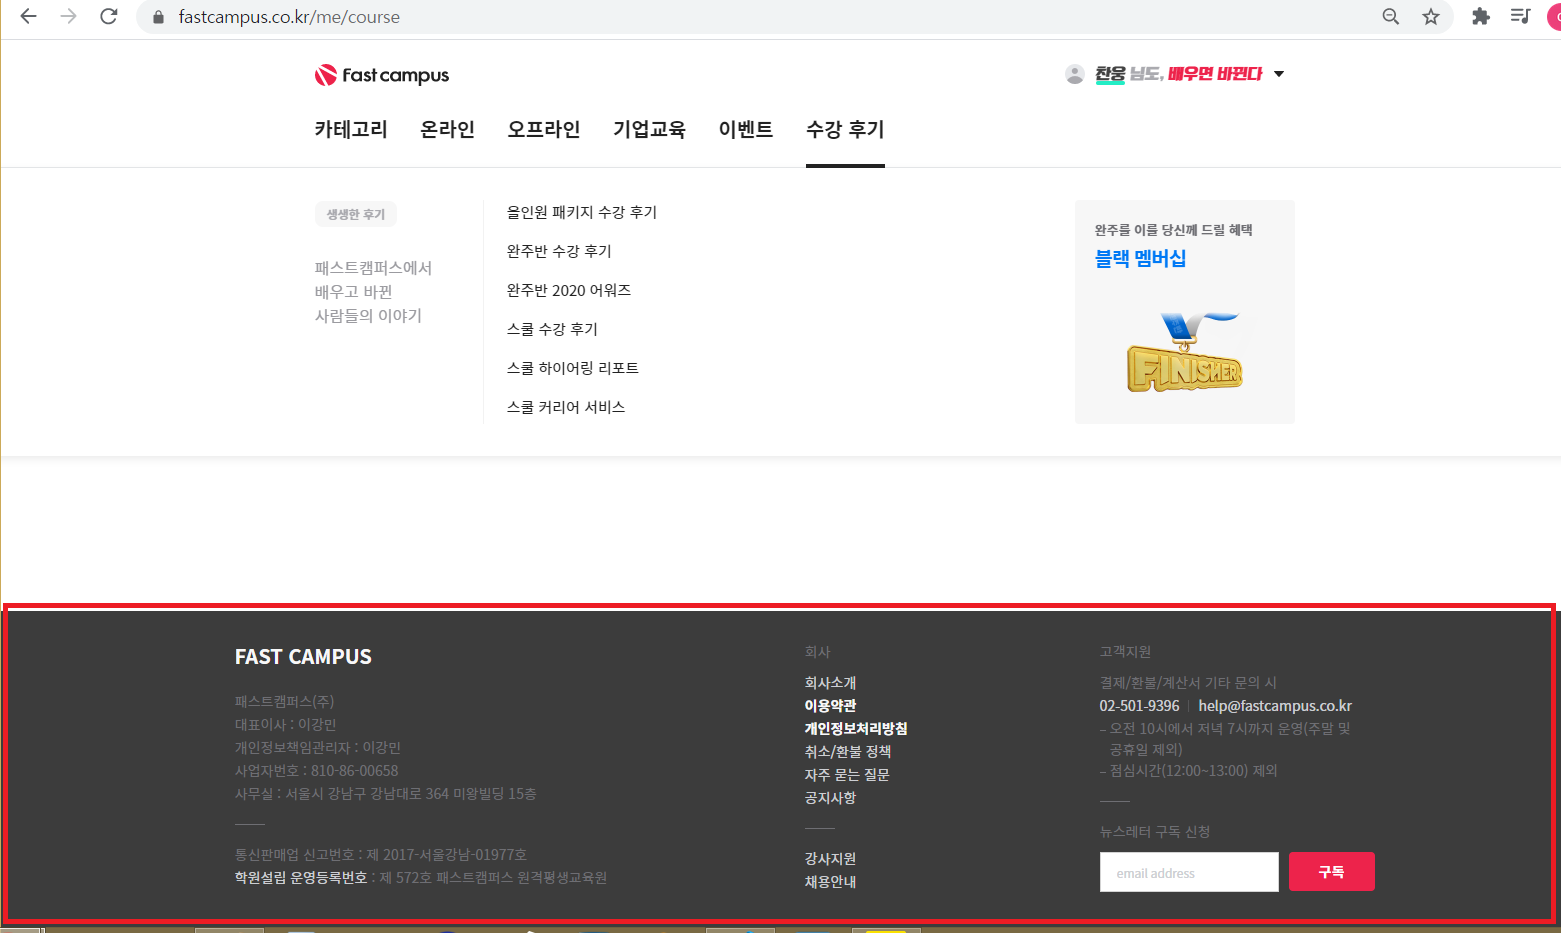Click the red 구독 subscribe button
Image resolution: width=1561 pixels, height=933 pixels.
(x=1331, y=872)
